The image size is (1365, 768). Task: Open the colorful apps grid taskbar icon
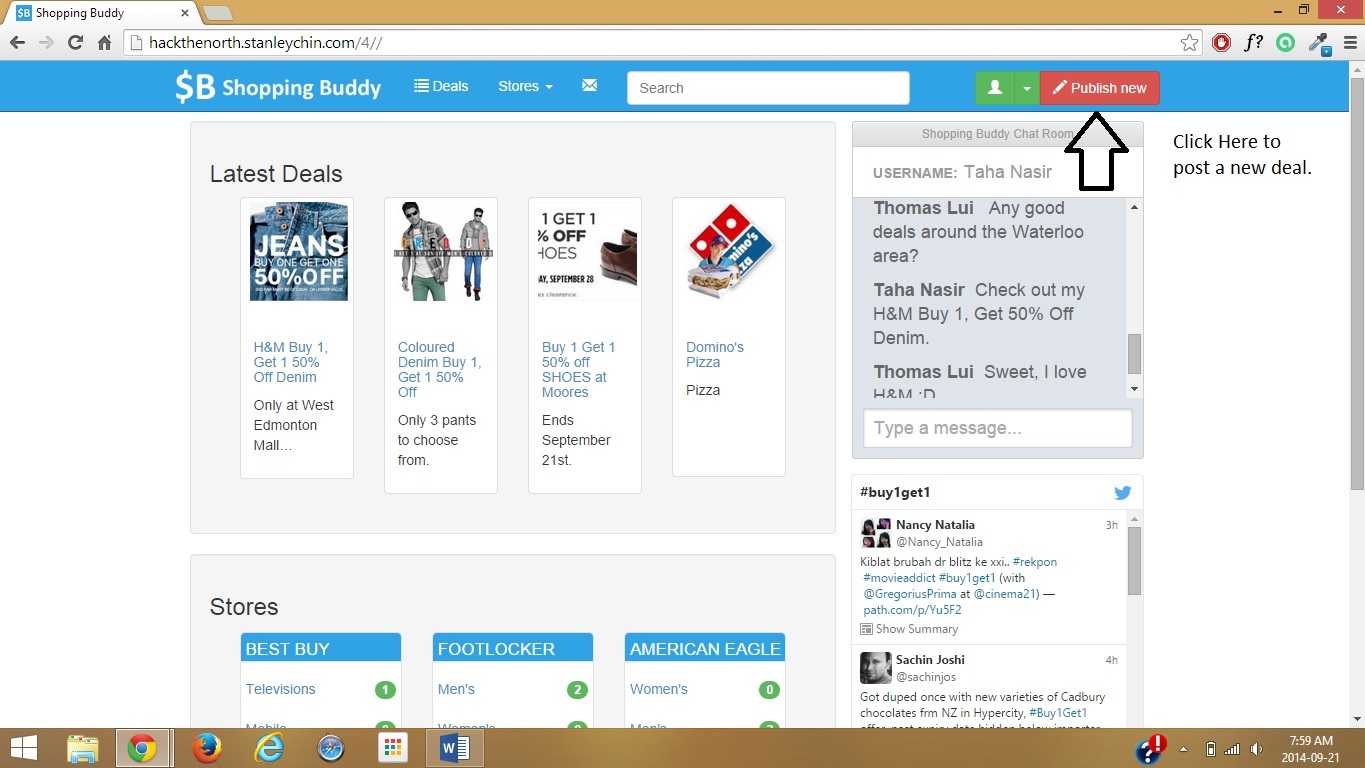(x=393, y=748)
